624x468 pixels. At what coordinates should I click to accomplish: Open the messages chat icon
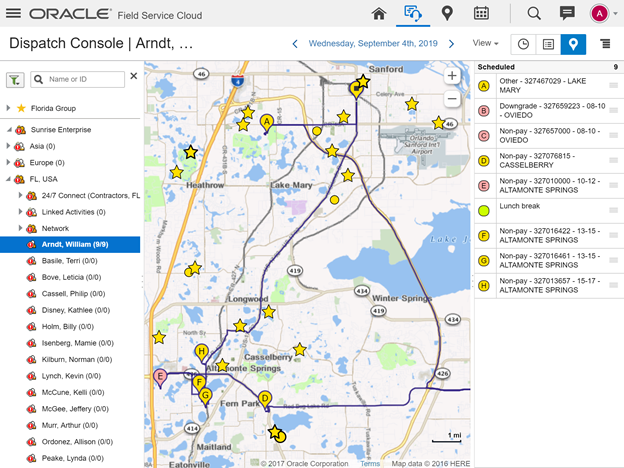coord(567,14)
